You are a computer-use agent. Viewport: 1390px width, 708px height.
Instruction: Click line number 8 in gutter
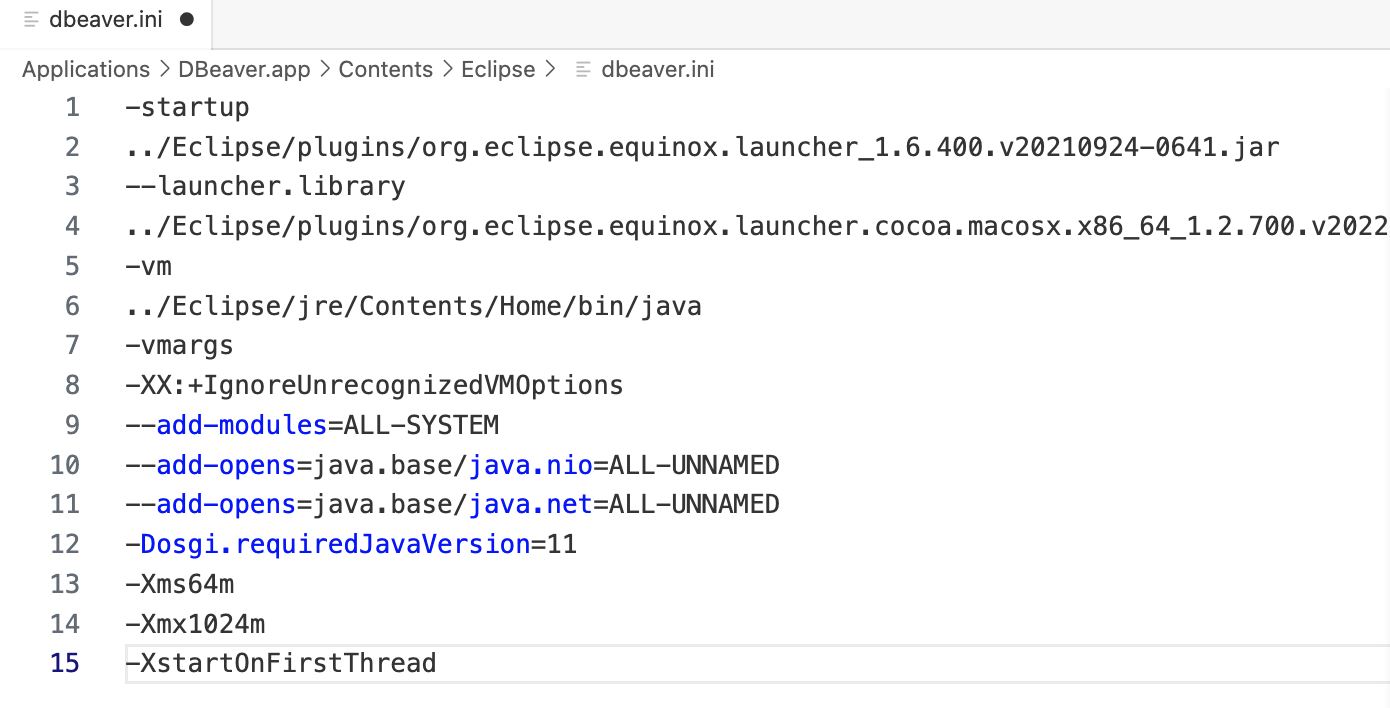(72, 385)
